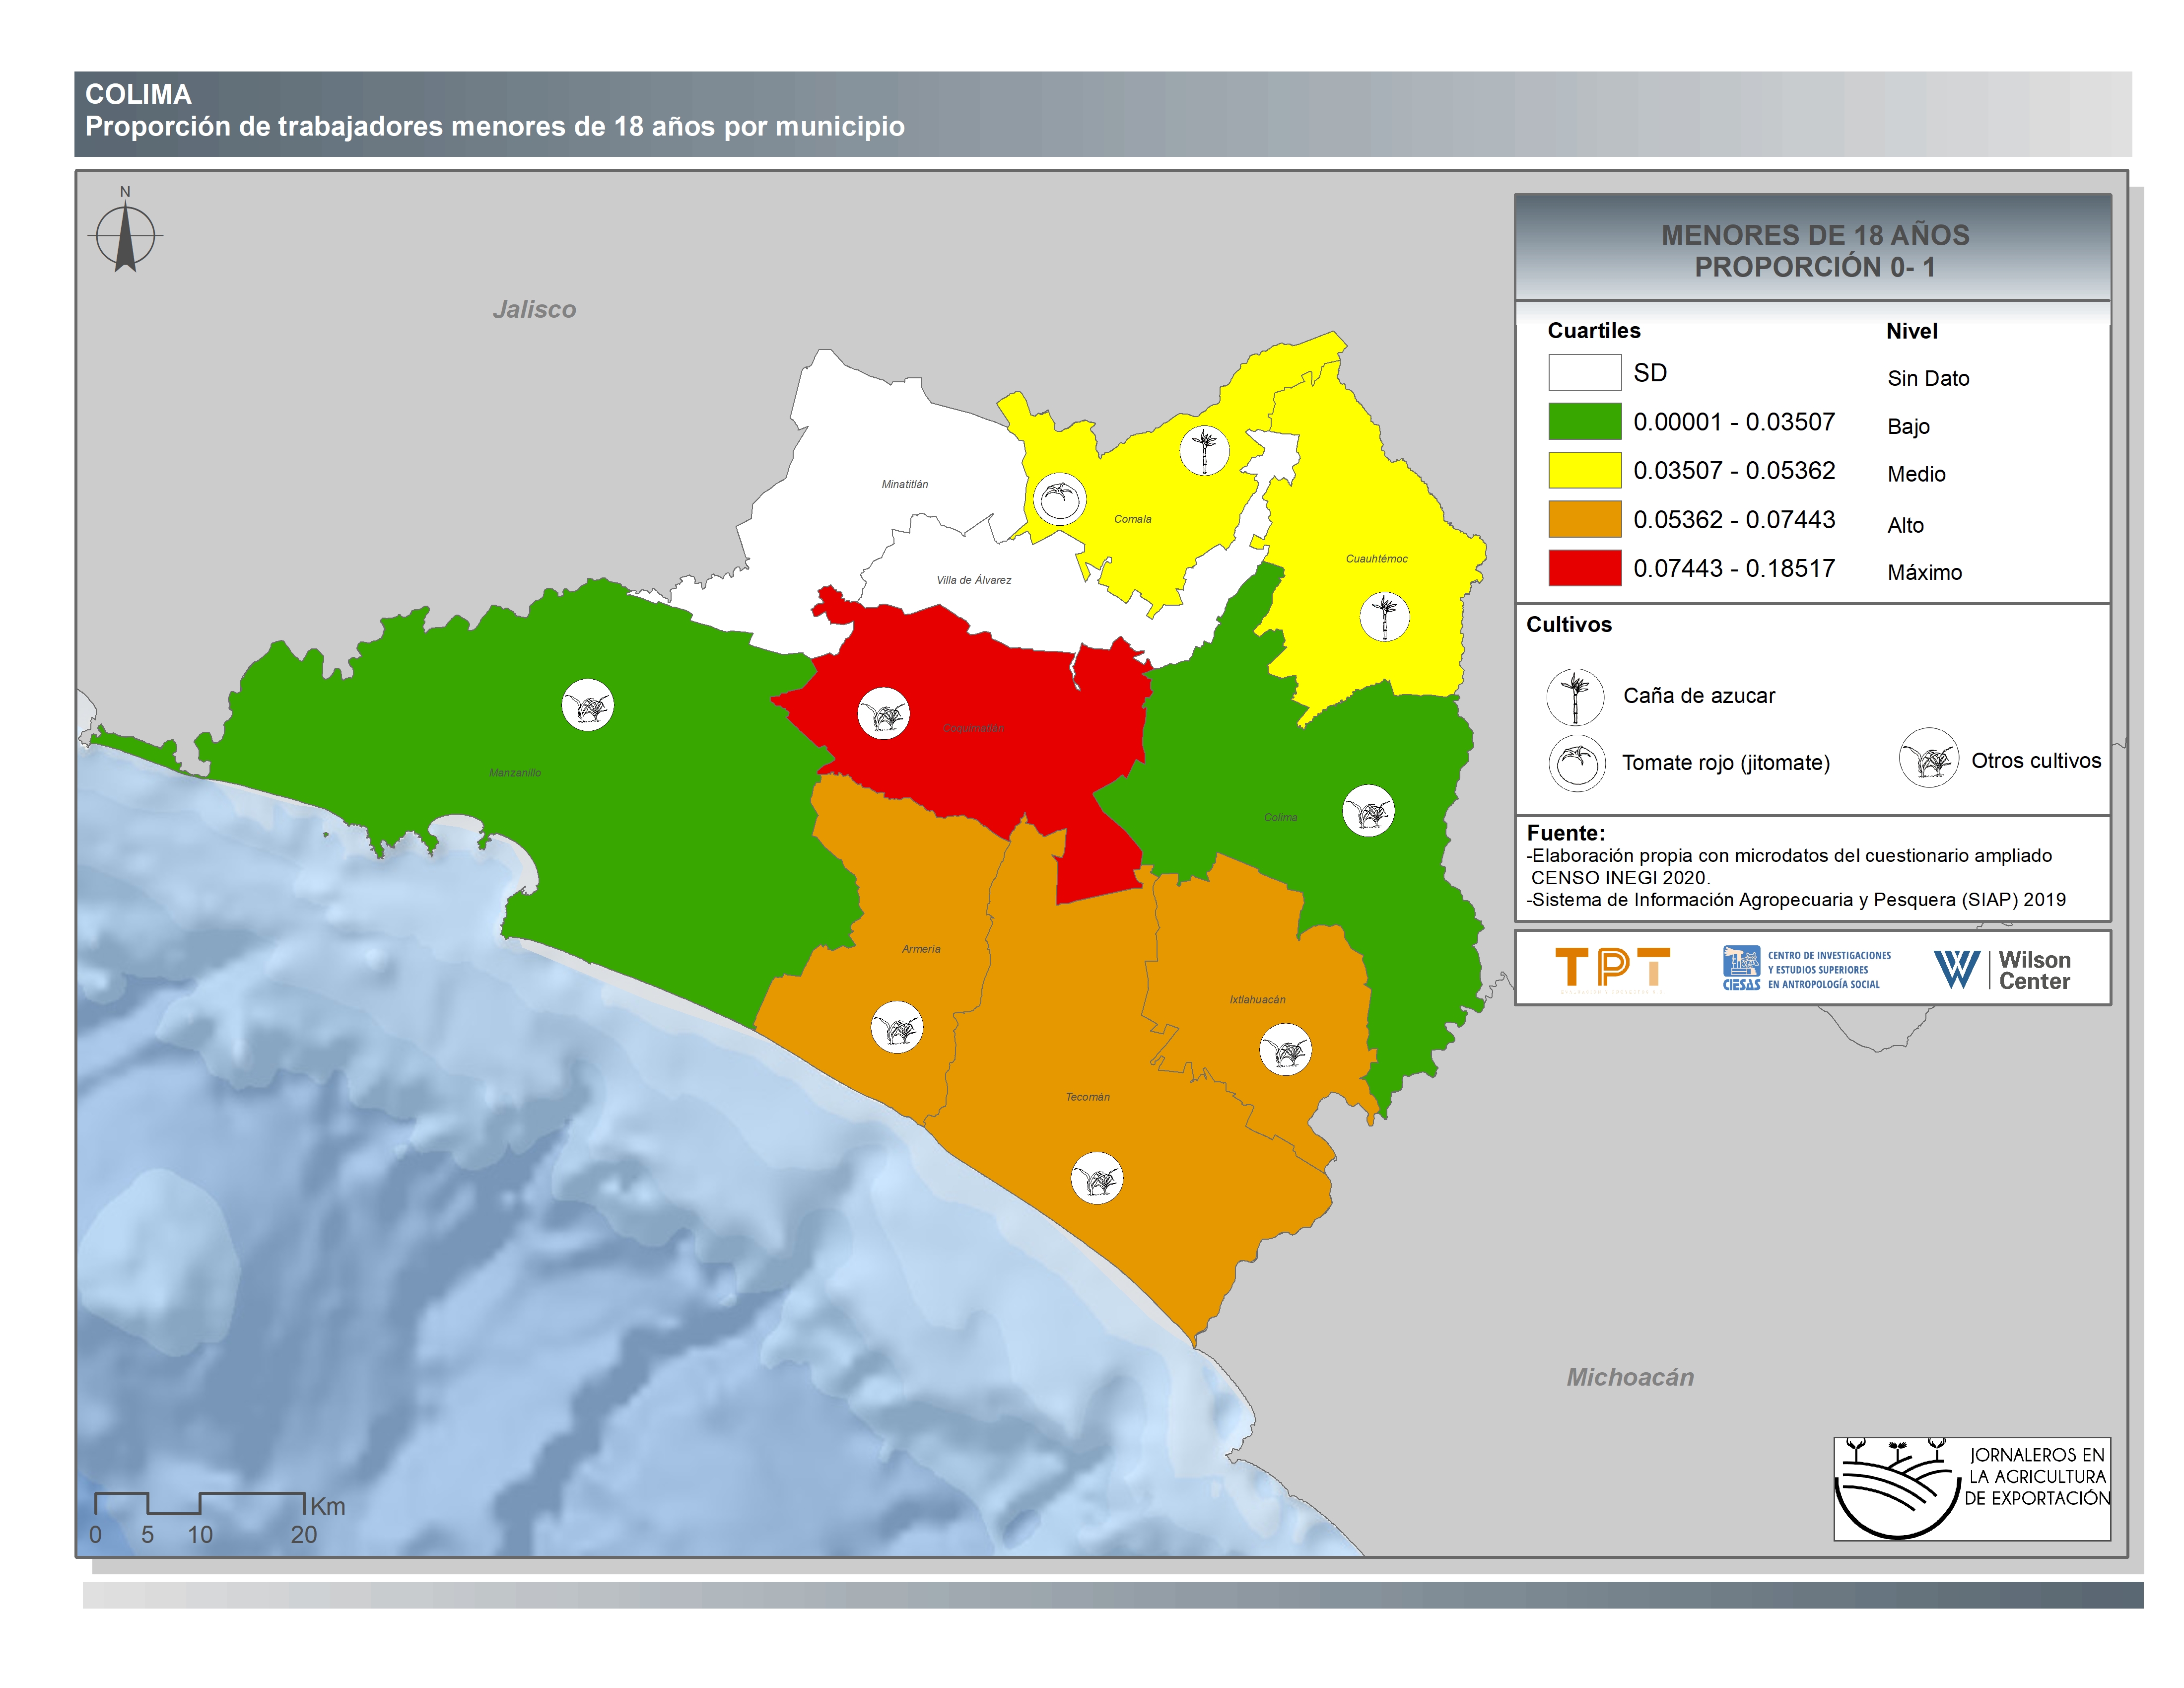
Task: Click the Wilson Center logo
Action: coord(2002,969)
